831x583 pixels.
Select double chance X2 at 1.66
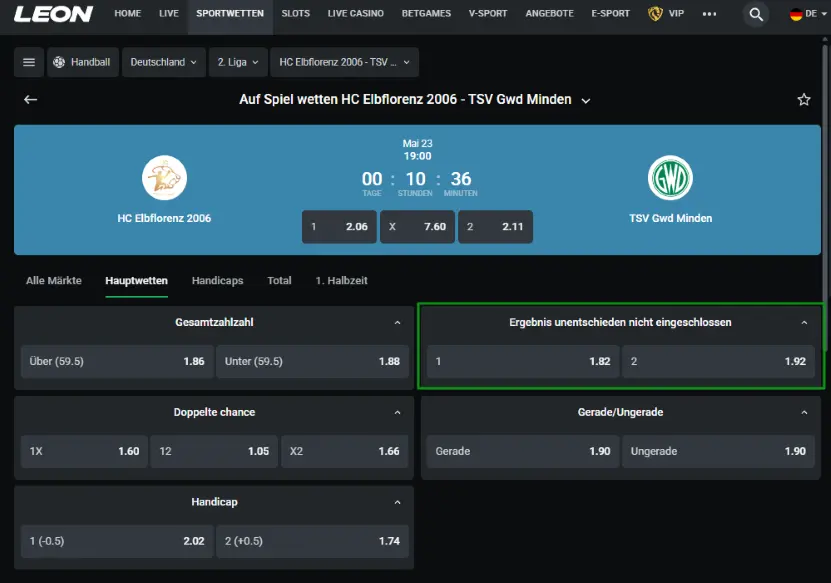coord(344,452)
